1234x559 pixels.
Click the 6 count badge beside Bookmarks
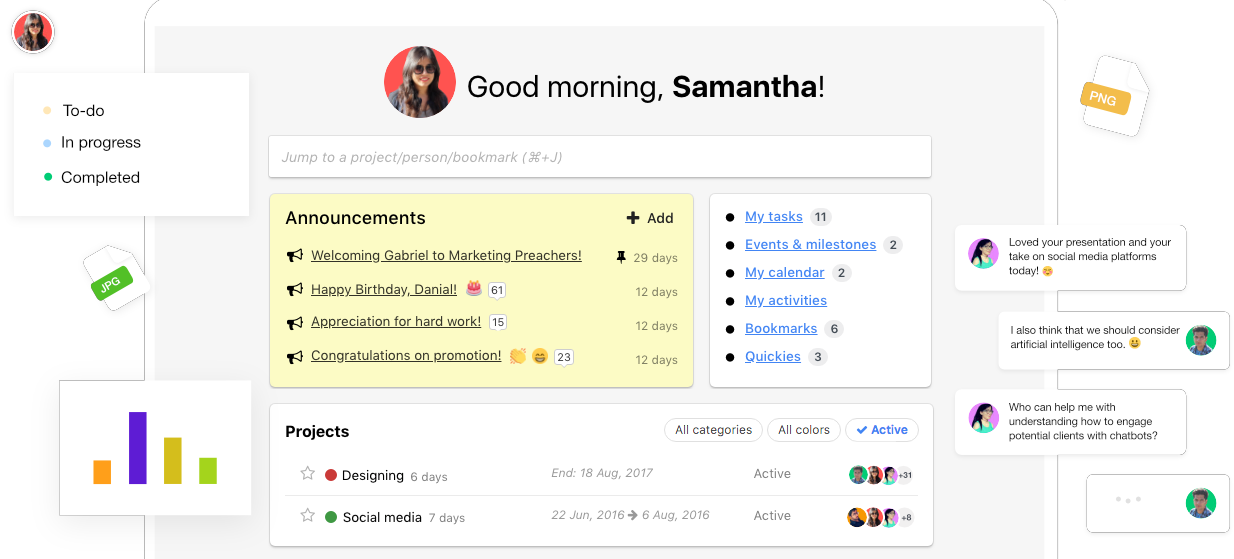834,329
